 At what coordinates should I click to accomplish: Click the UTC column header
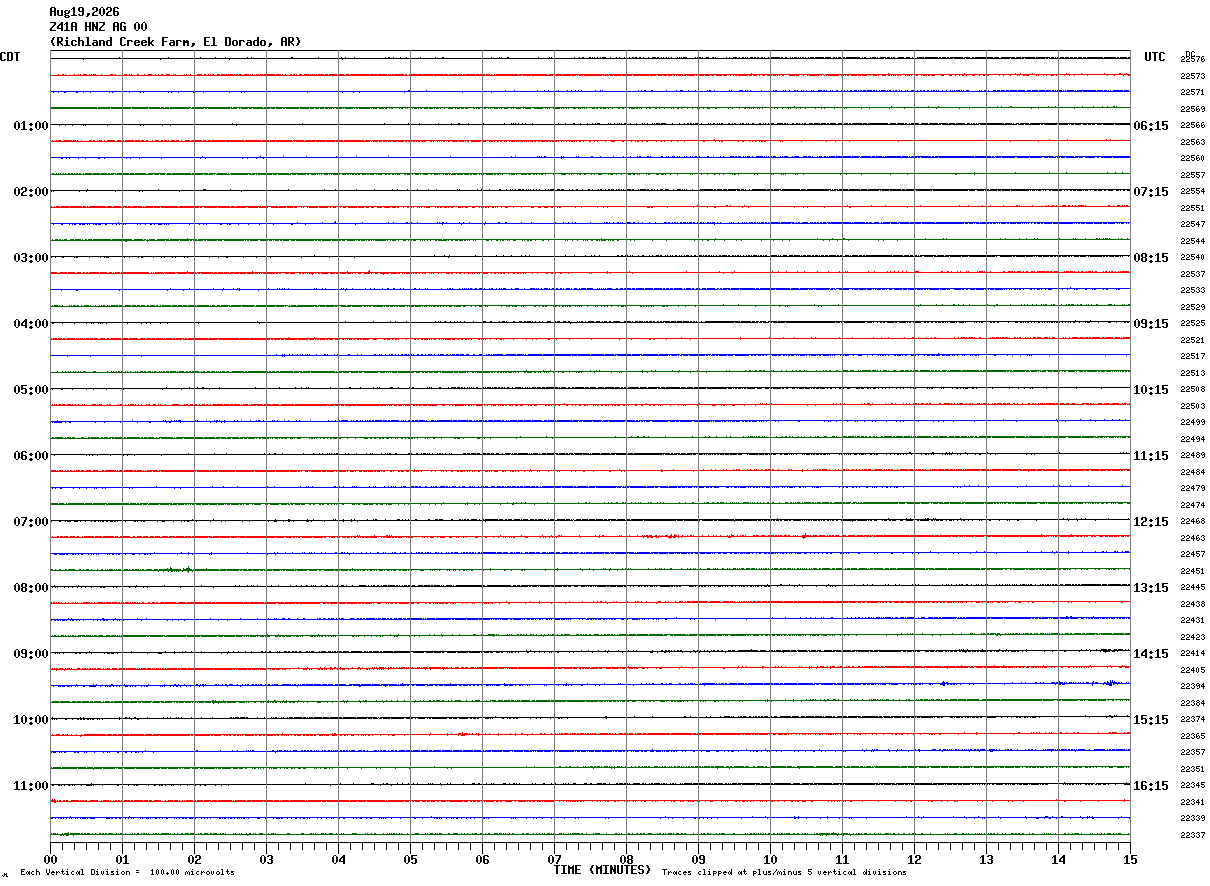pos(1155,57)
